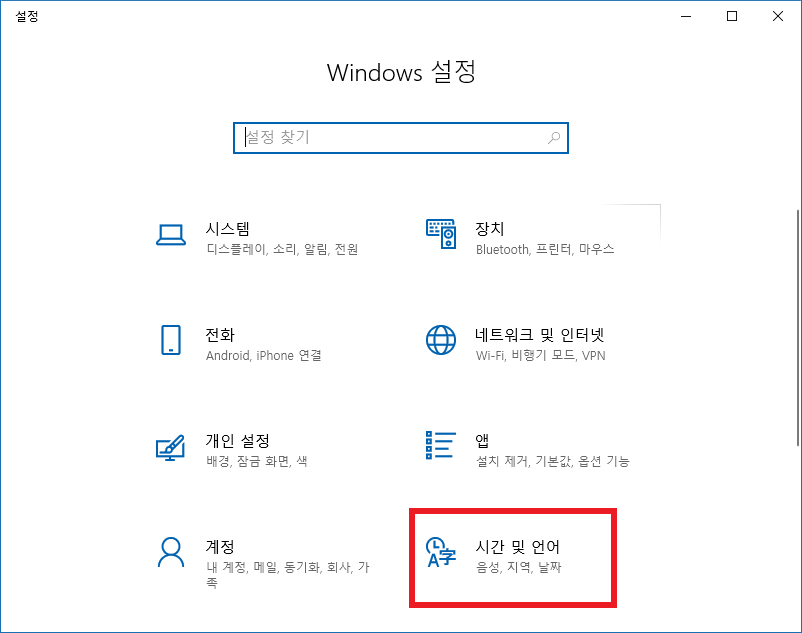Focus the 설정 찾기 search field

click(401, 138)
